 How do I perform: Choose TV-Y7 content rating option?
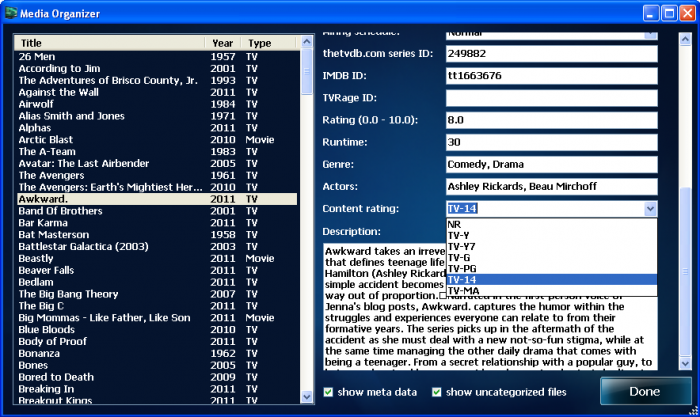[x=552, y=246]
